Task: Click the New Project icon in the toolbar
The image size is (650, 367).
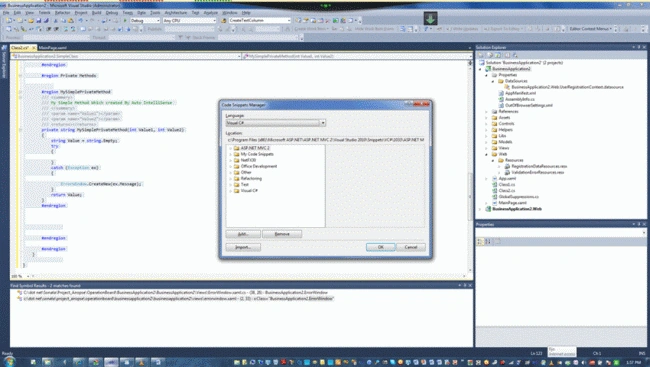Action: (9, 20)
